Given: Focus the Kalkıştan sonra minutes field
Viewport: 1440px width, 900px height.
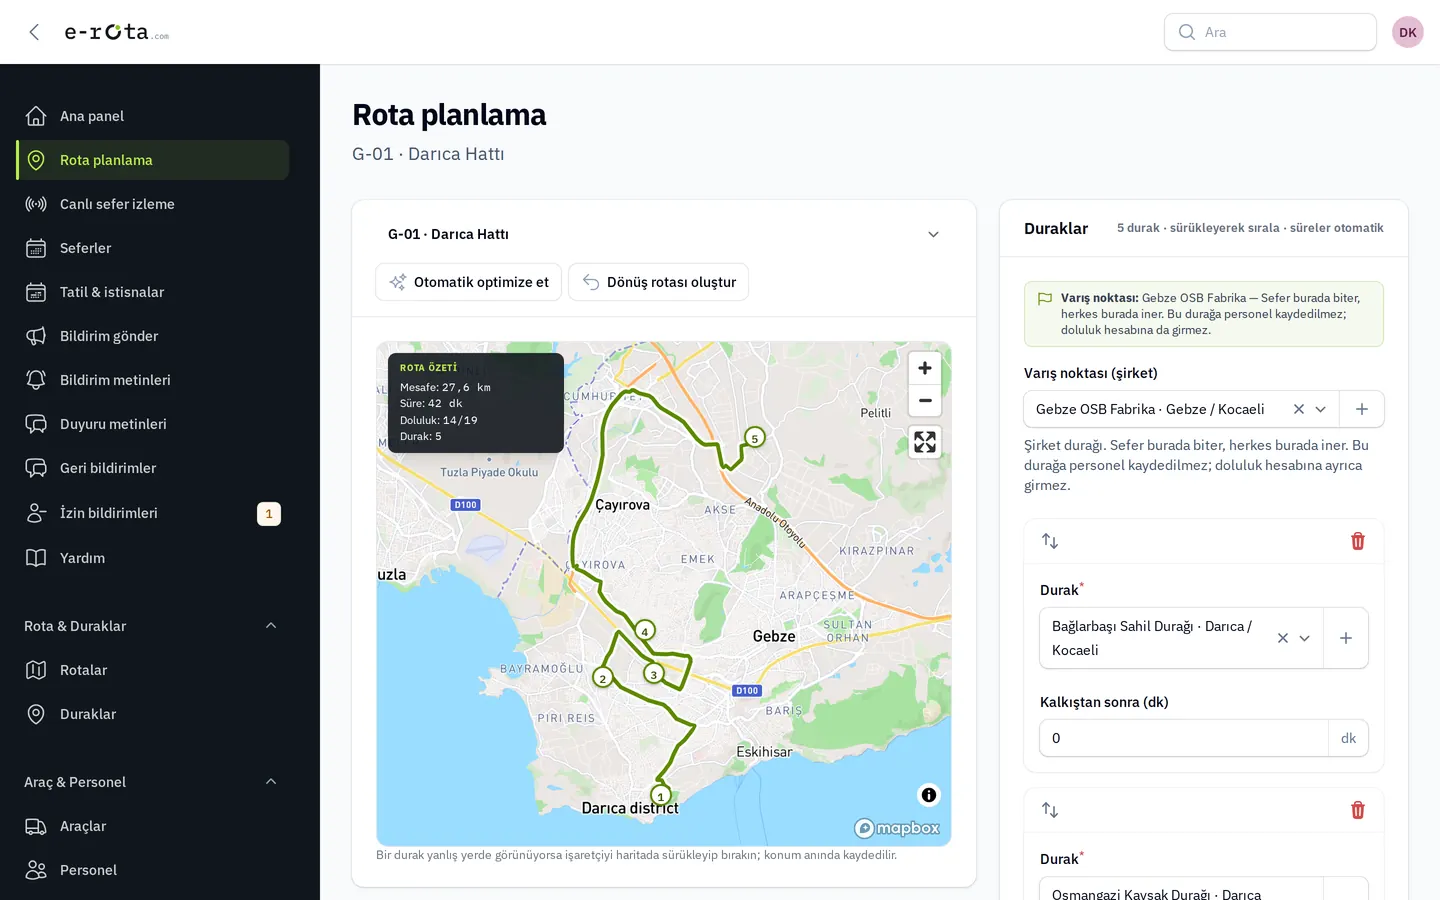Looking at the screenshot, I should click(1184, 738).
